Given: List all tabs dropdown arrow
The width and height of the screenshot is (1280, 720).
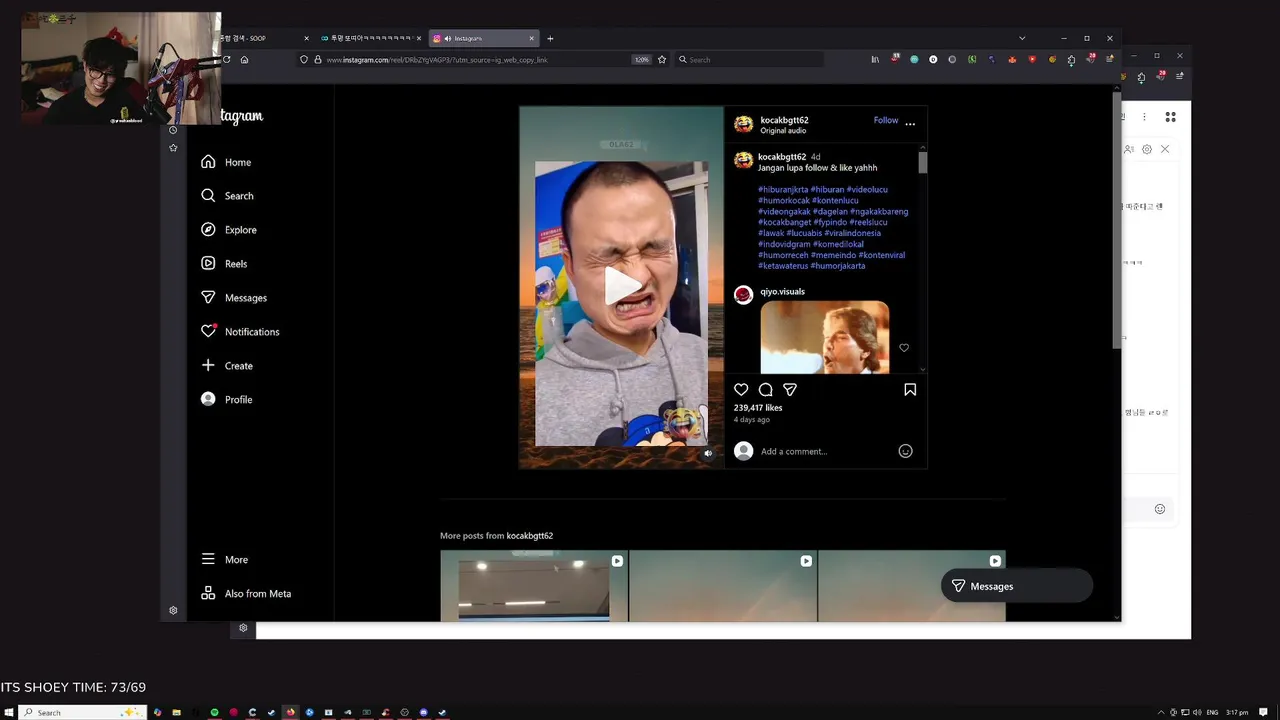Looking at the screenshot, I should (1022, 38).
